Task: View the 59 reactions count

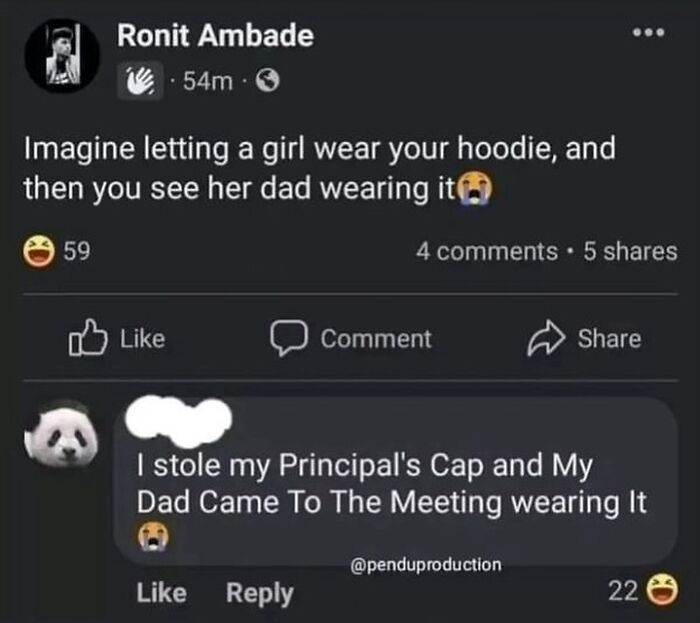Action: point(76,252)
